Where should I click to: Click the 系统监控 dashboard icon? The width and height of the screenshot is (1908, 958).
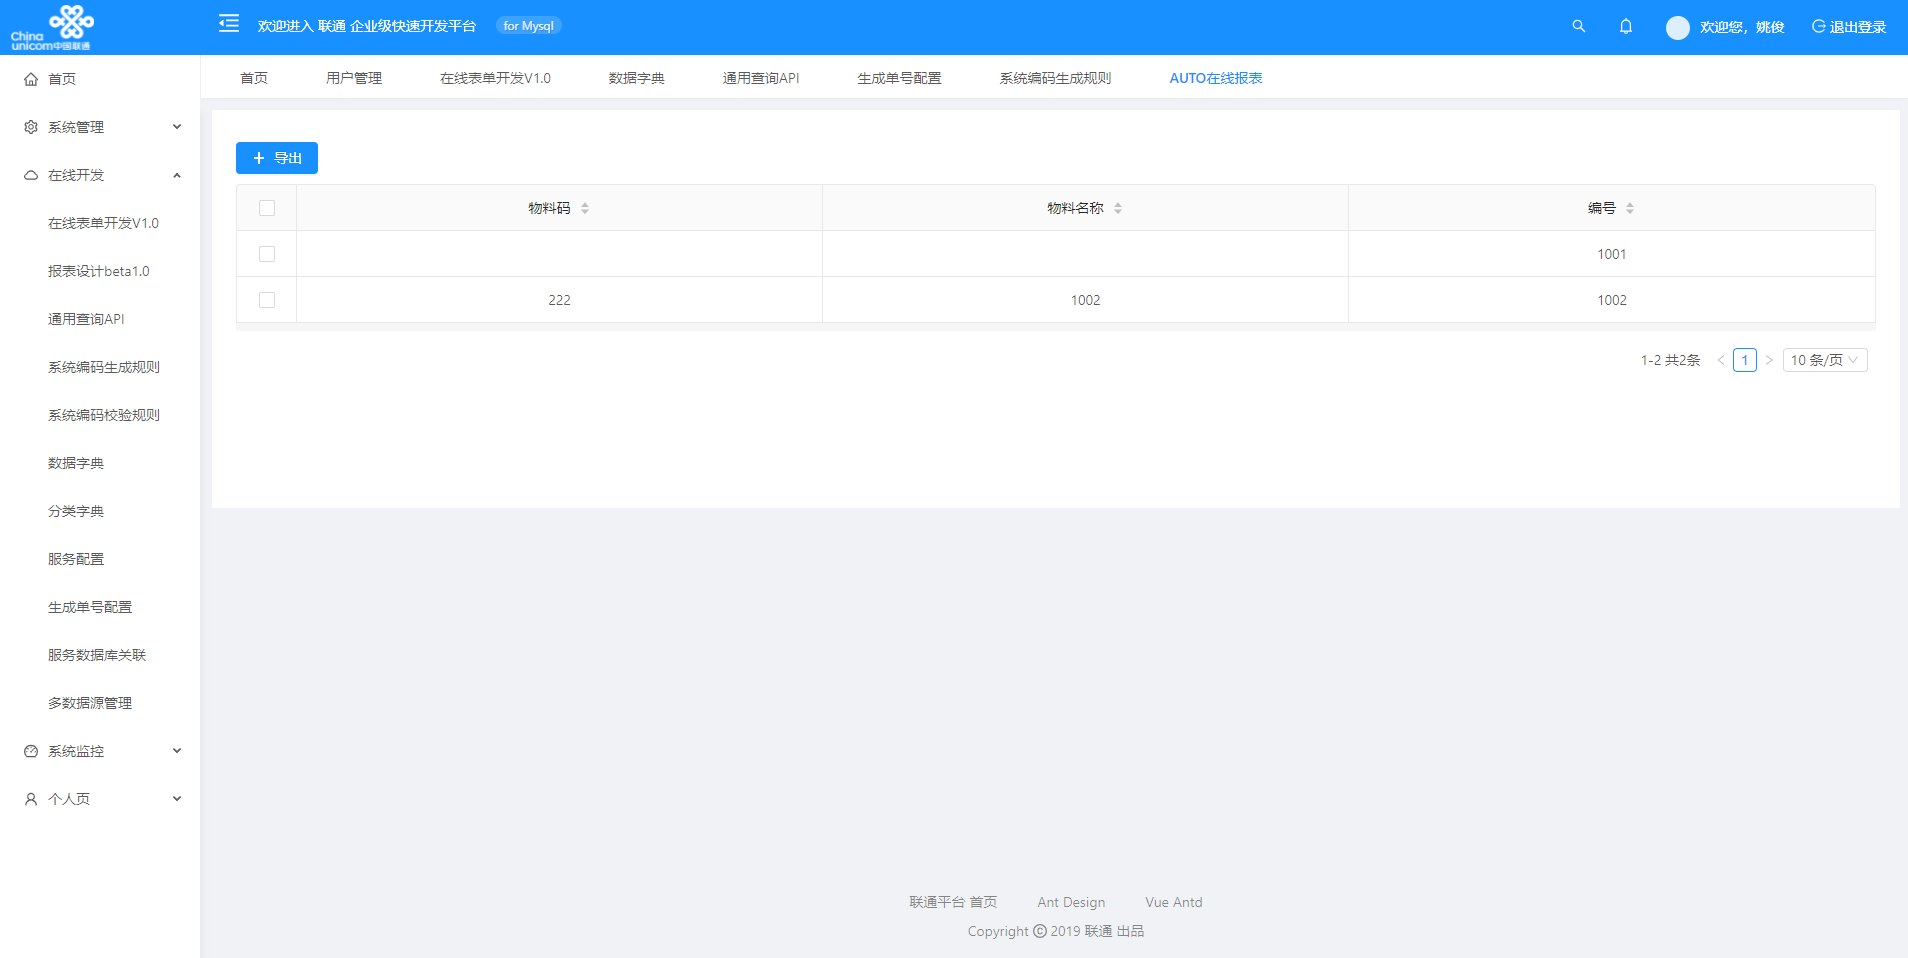pyautogui.click(x=31, y=751)
